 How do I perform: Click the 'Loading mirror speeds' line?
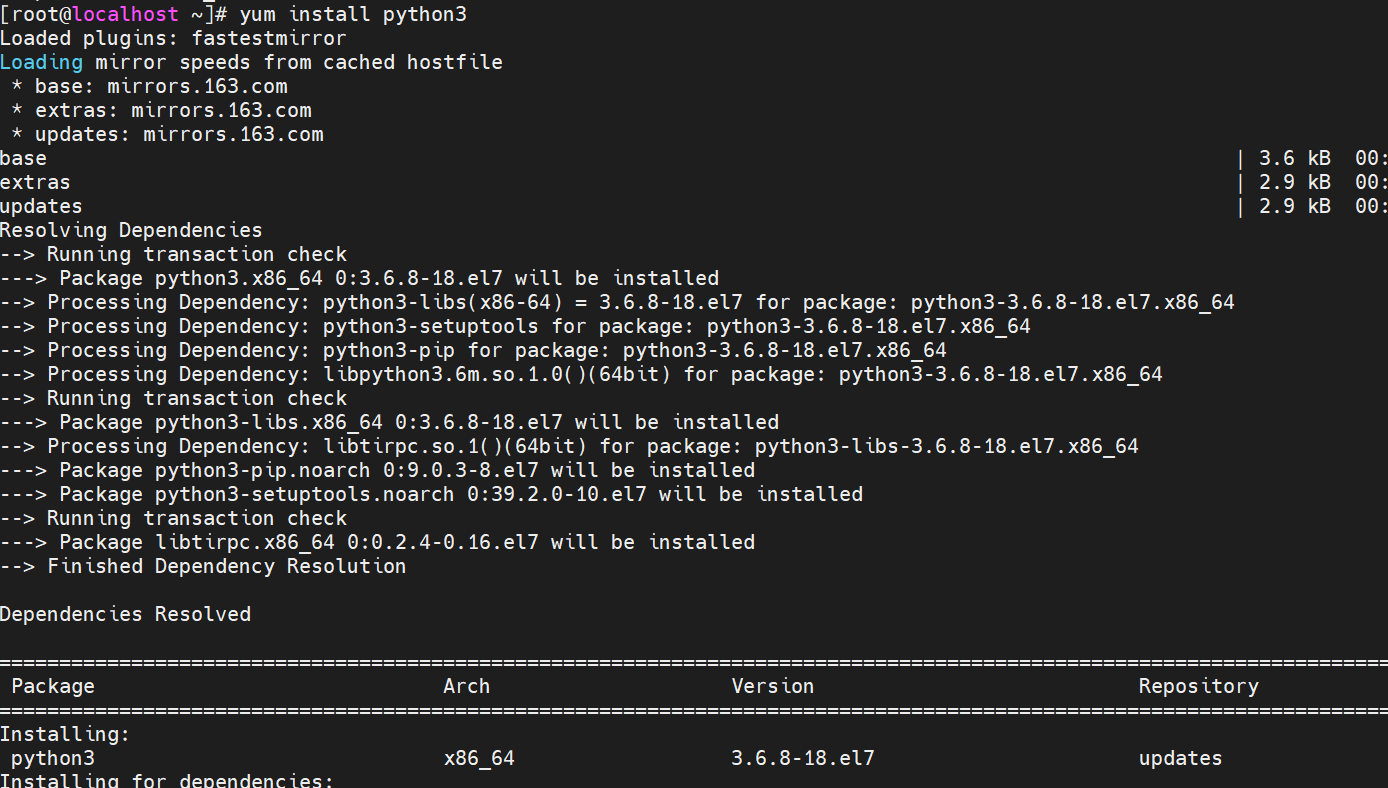coord(251,62)
